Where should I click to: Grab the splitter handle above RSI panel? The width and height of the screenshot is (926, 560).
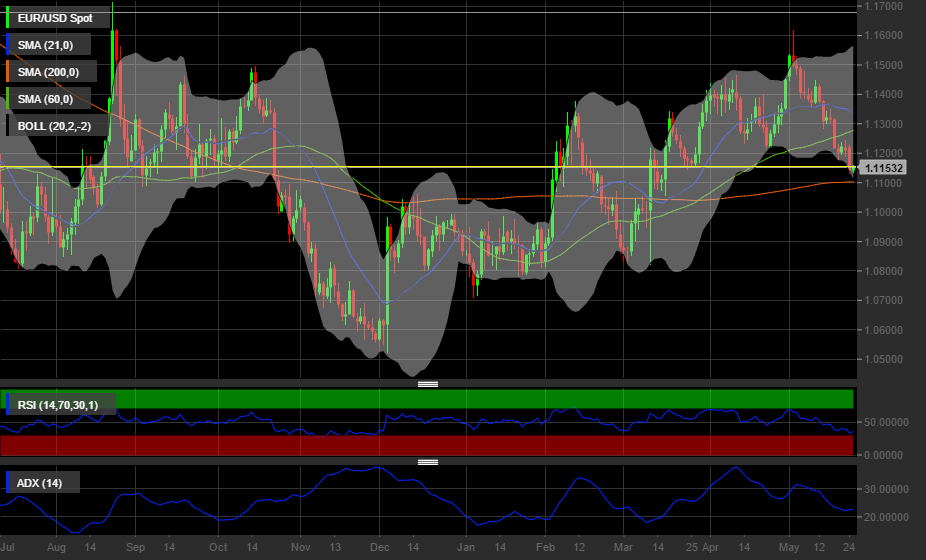pyautogui.click(x=428, y=384)
